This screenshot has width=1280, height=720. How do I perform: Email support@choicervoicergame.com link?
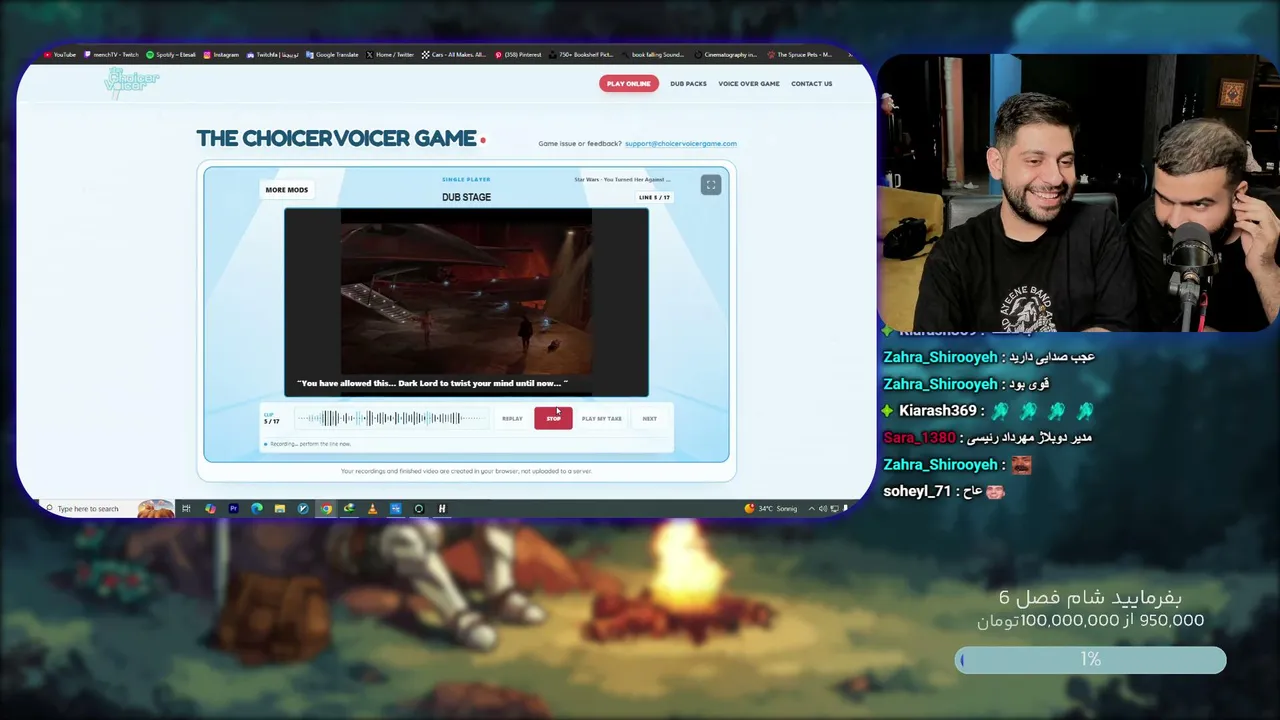[681, 144]
